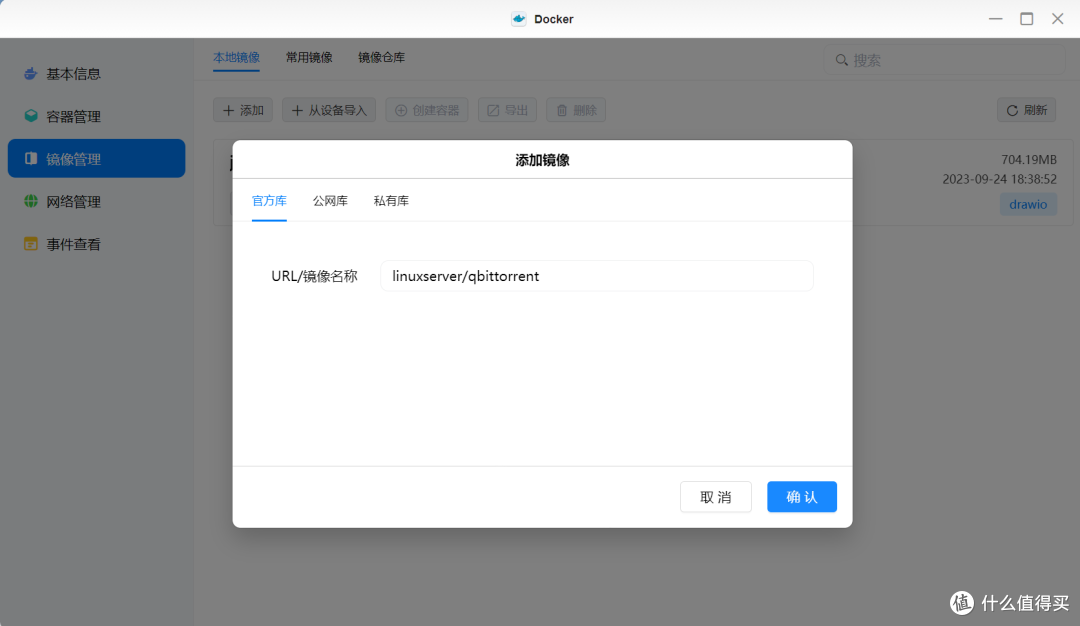Click the 刷新 refresh button
Viewport: 1080px width, 626px height.
click(1027, 110)
